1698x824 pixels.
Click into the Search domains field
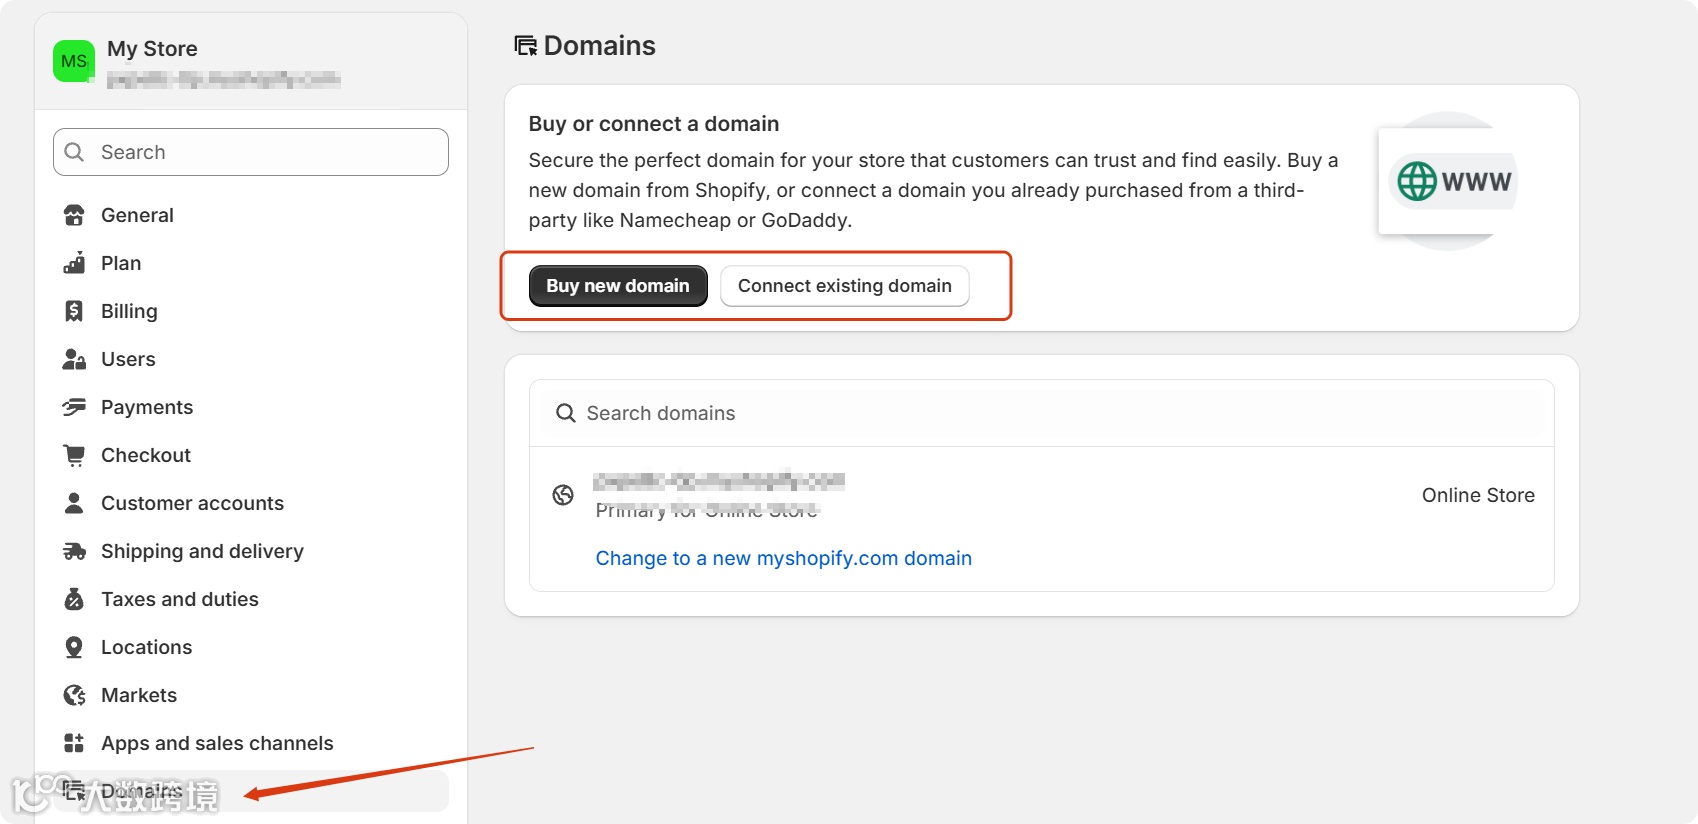click(1040, 413)
